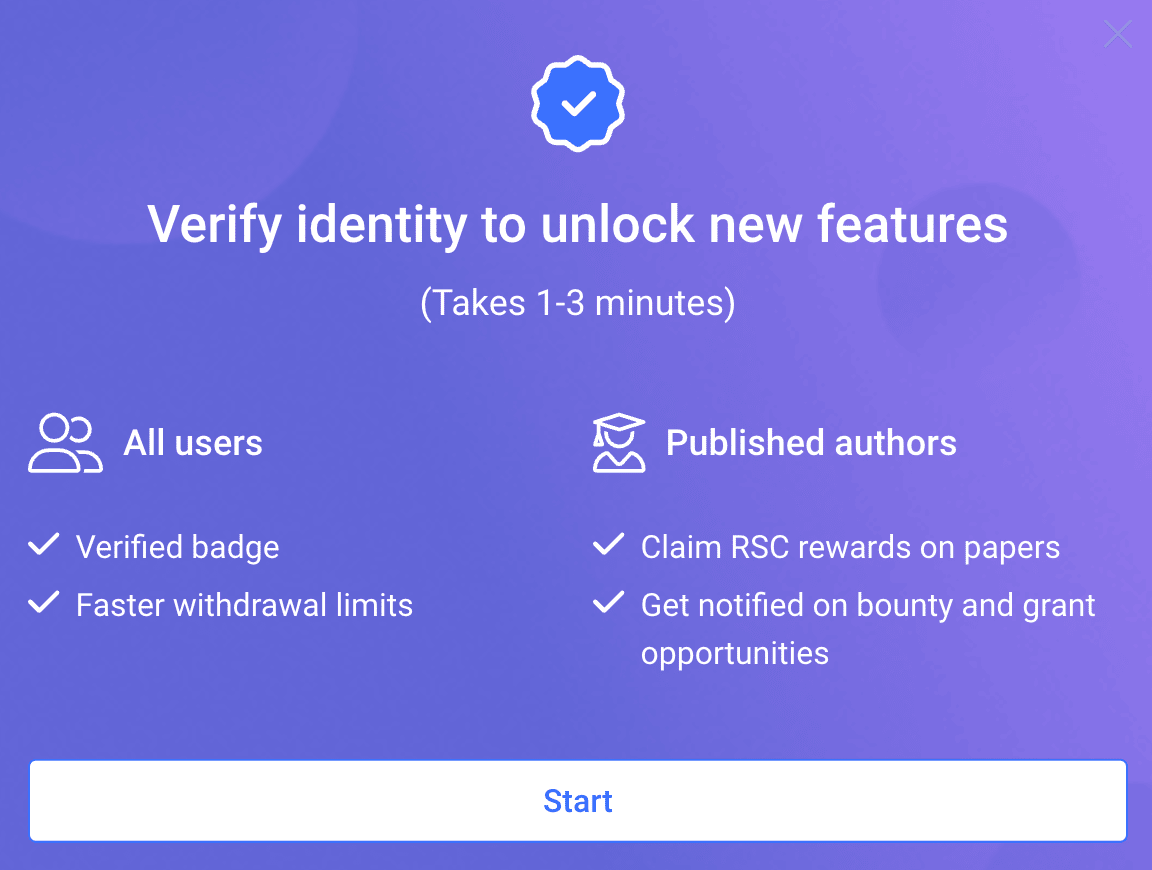Click checkmark beside Verified badge
This screenshot has width=1152, height=870.
tap(44, 544)
